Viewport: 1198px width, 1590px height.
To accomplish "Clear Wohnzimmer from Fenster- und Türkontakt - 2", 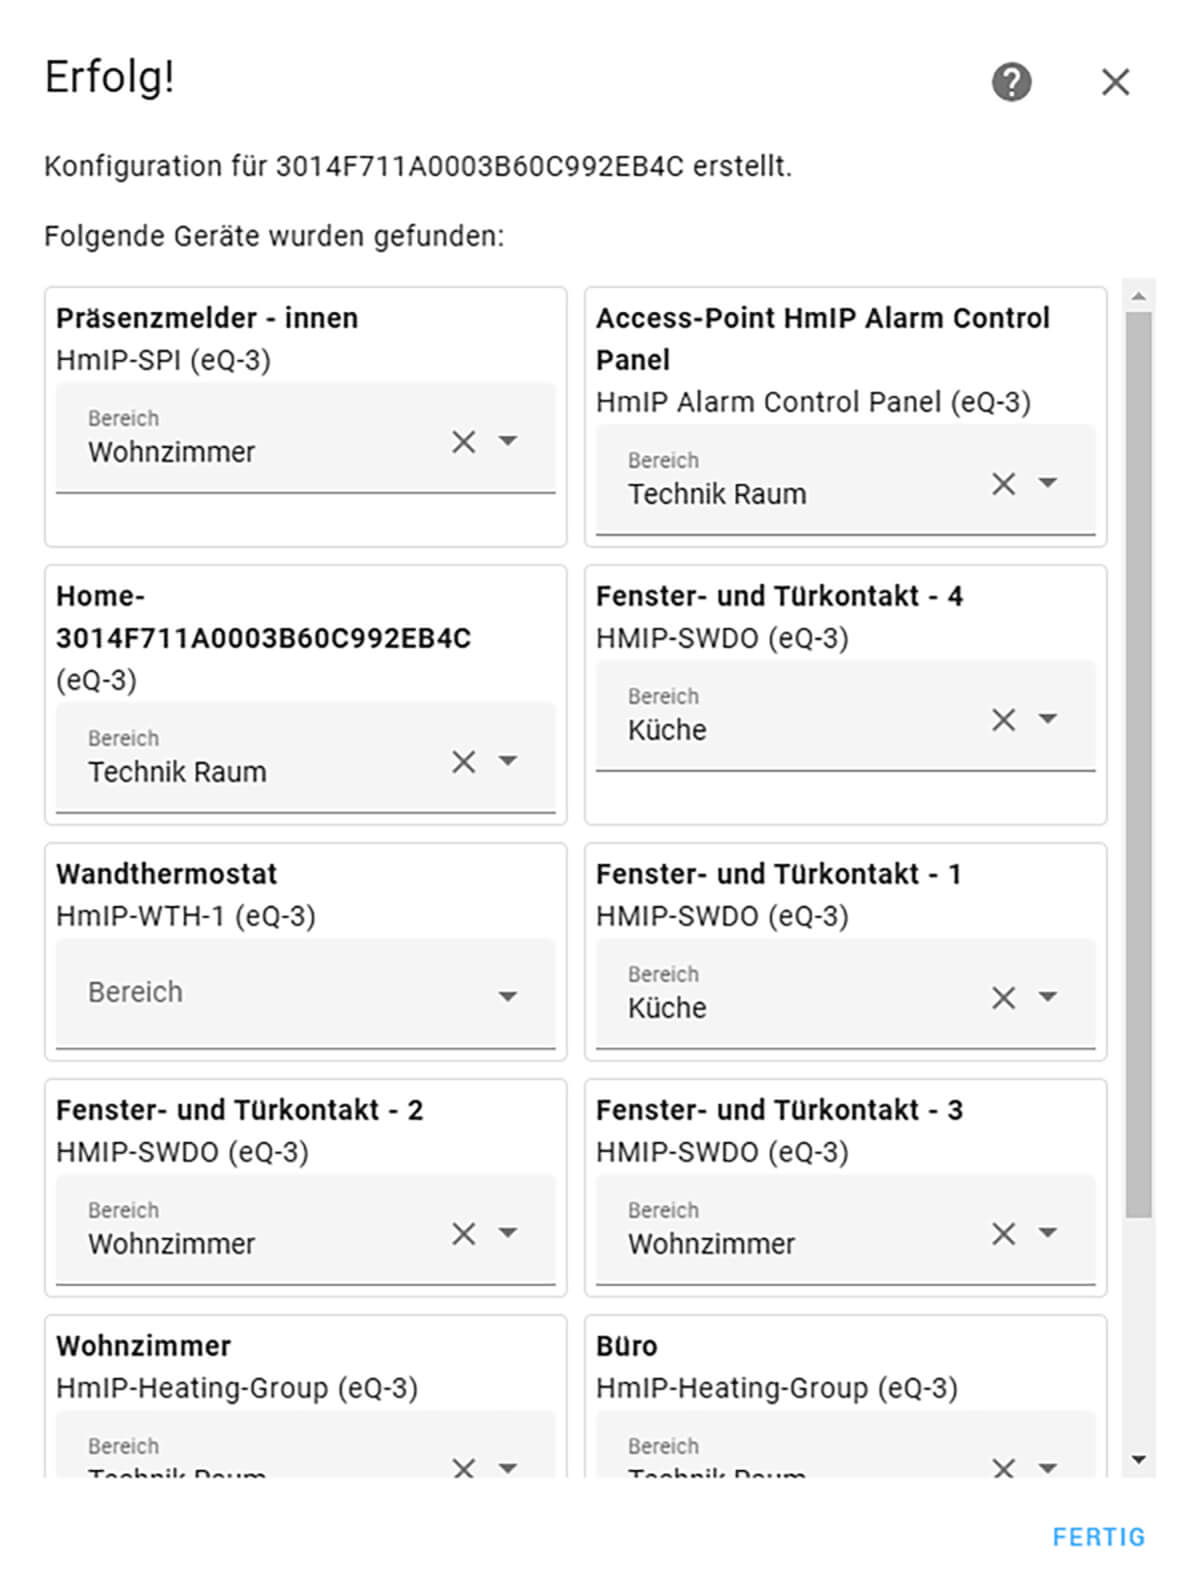I will 463,1234.
